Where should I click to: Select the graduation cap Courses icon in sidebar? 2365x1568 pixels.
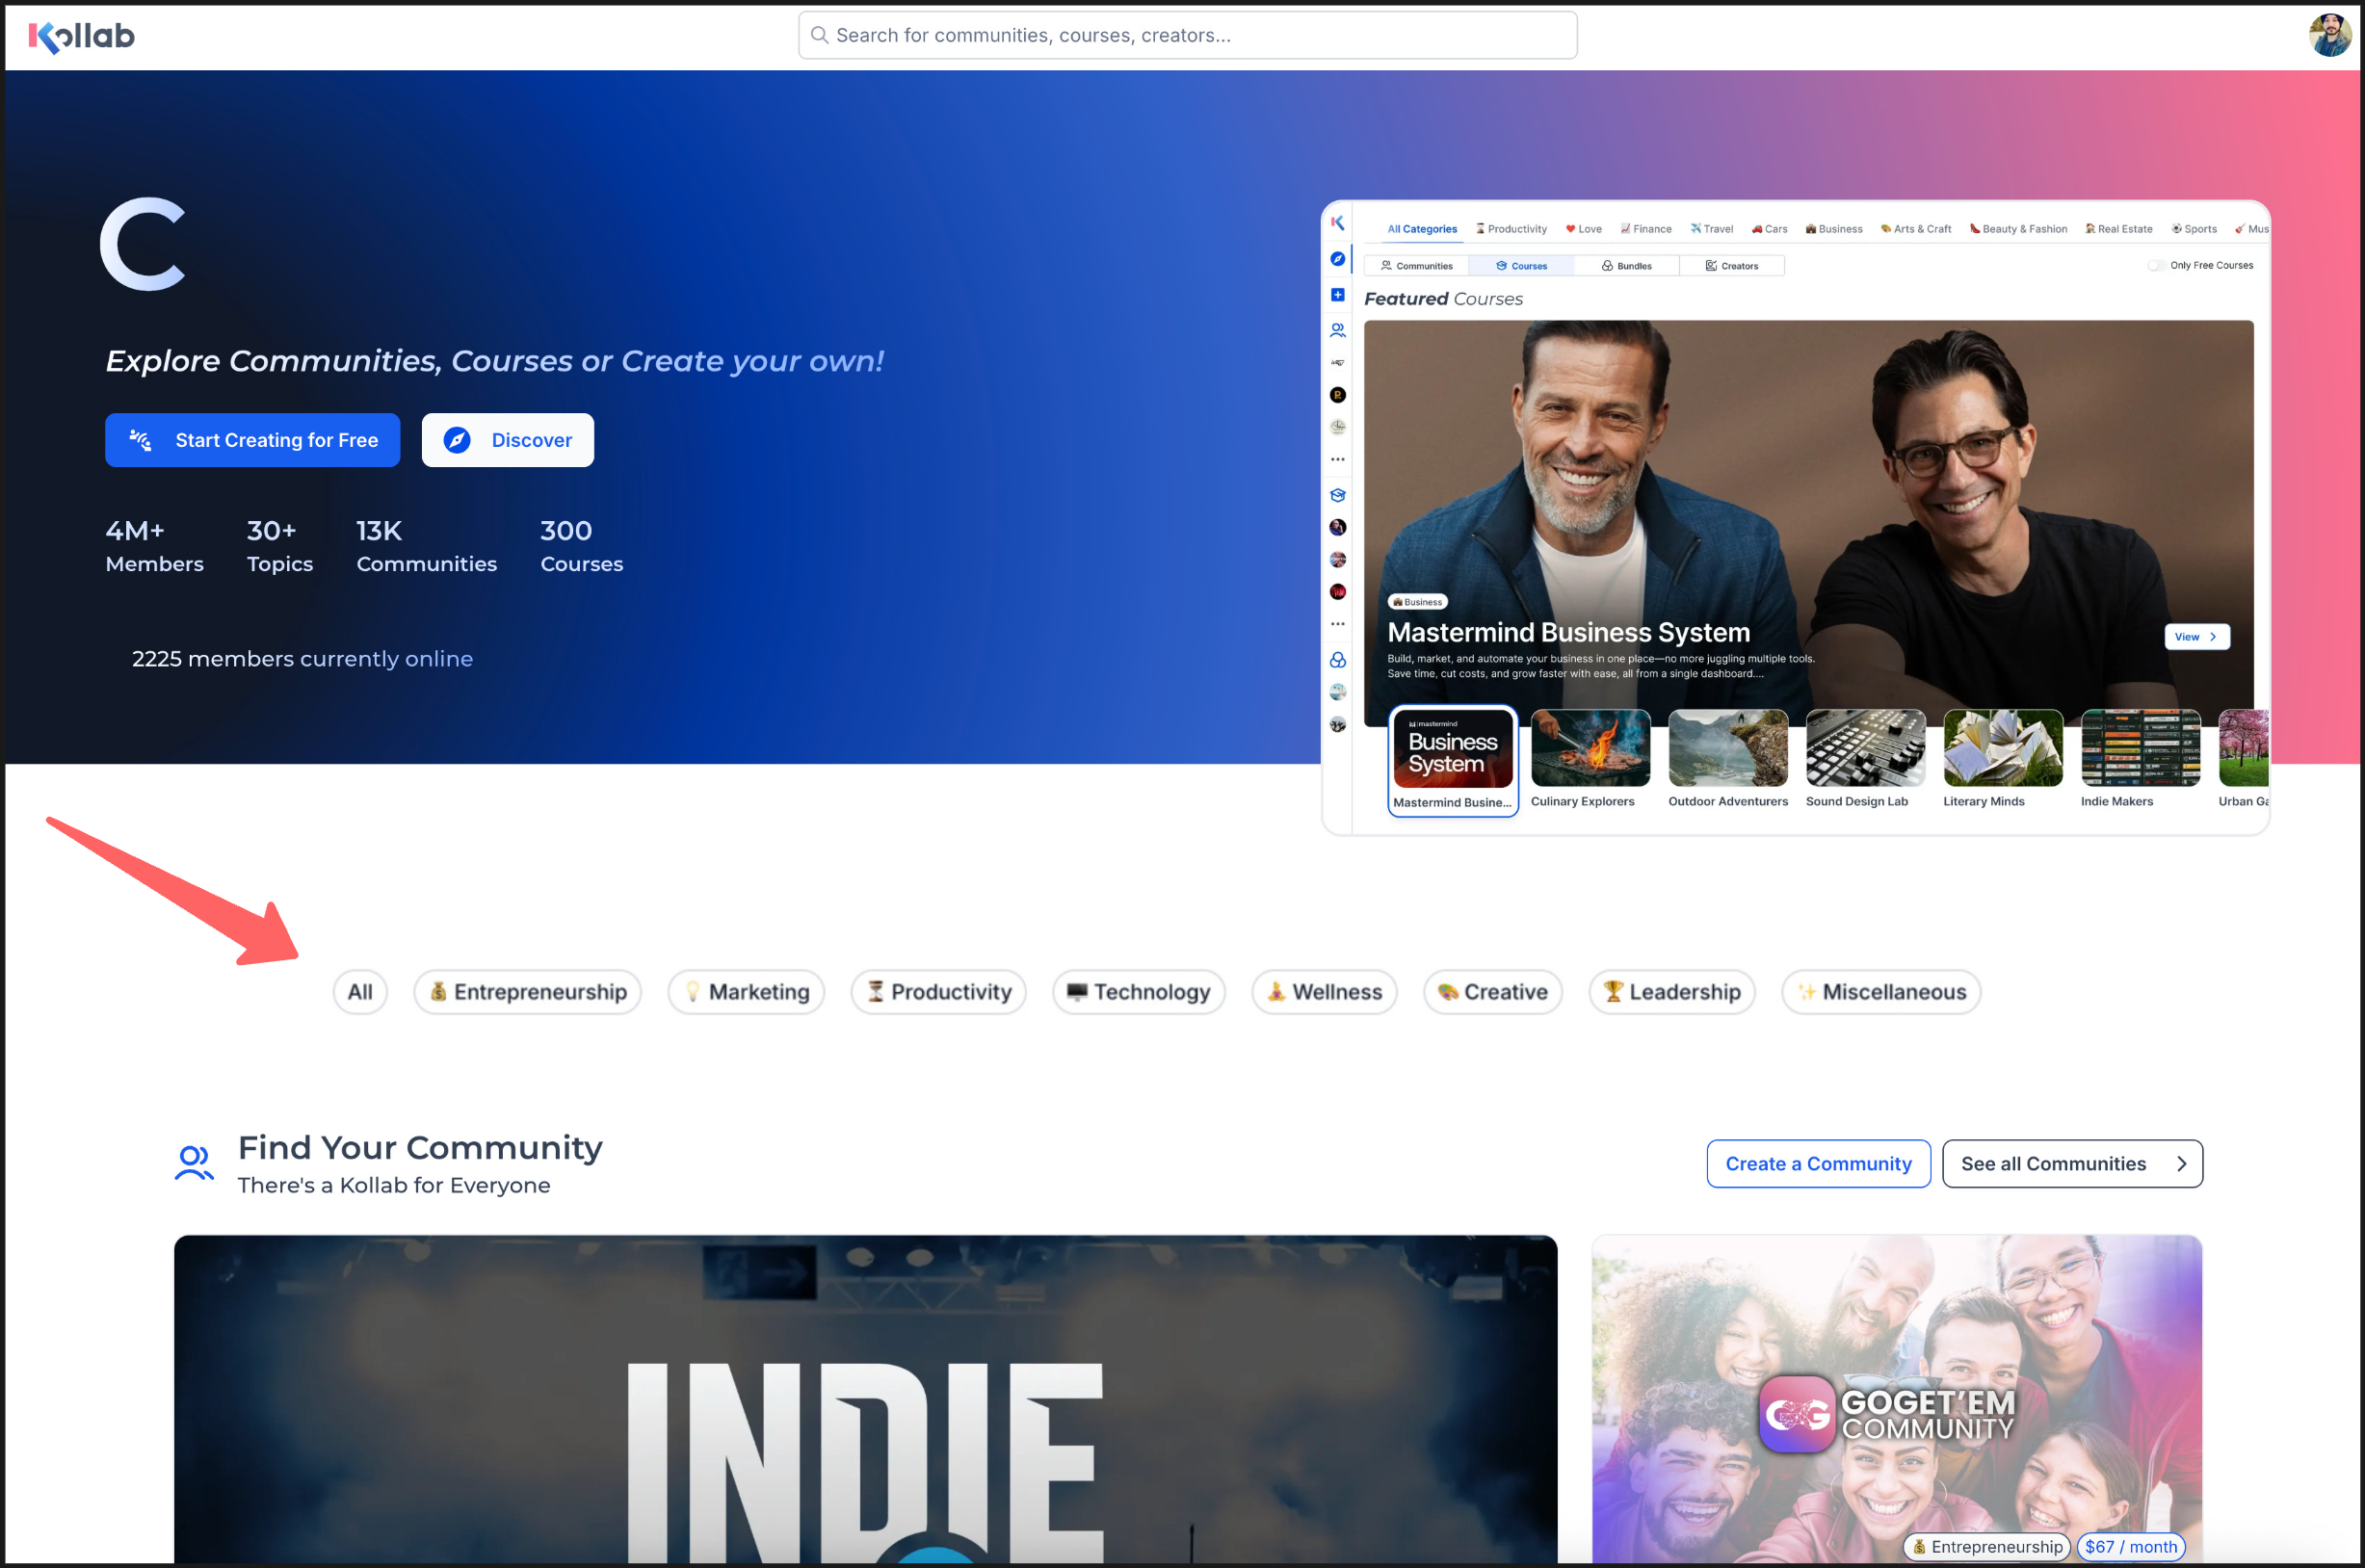[1338, 494]
